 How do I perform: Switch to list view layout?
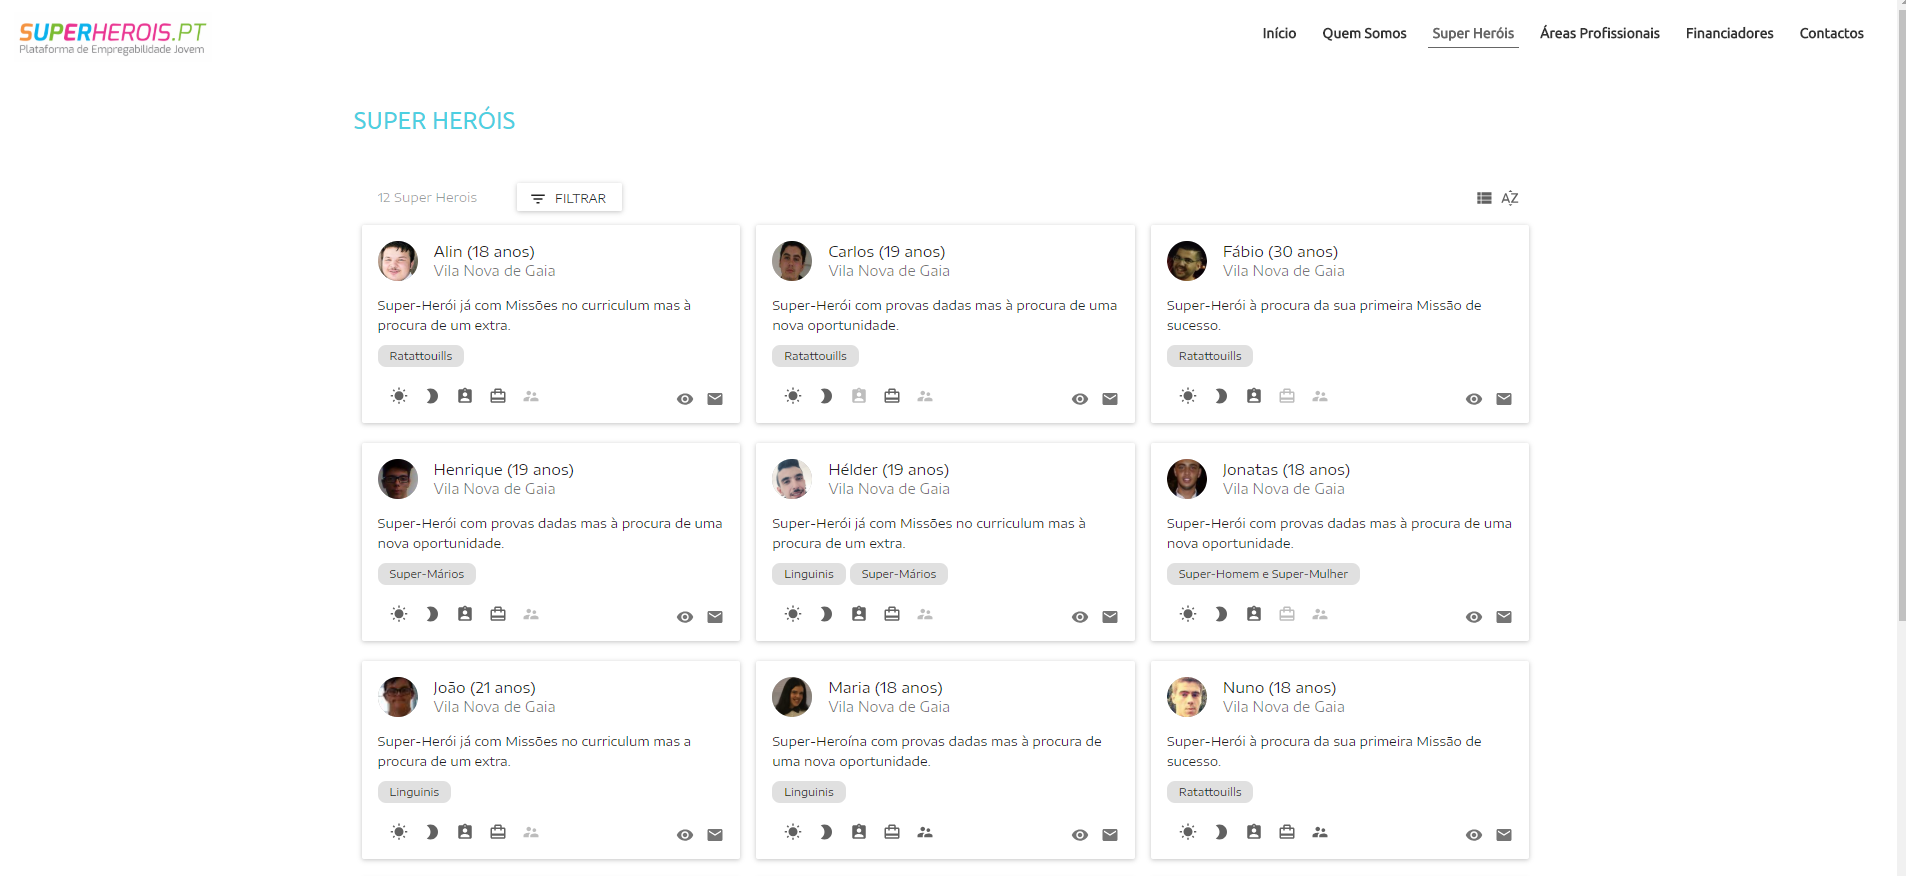[x=1484, y=198]
